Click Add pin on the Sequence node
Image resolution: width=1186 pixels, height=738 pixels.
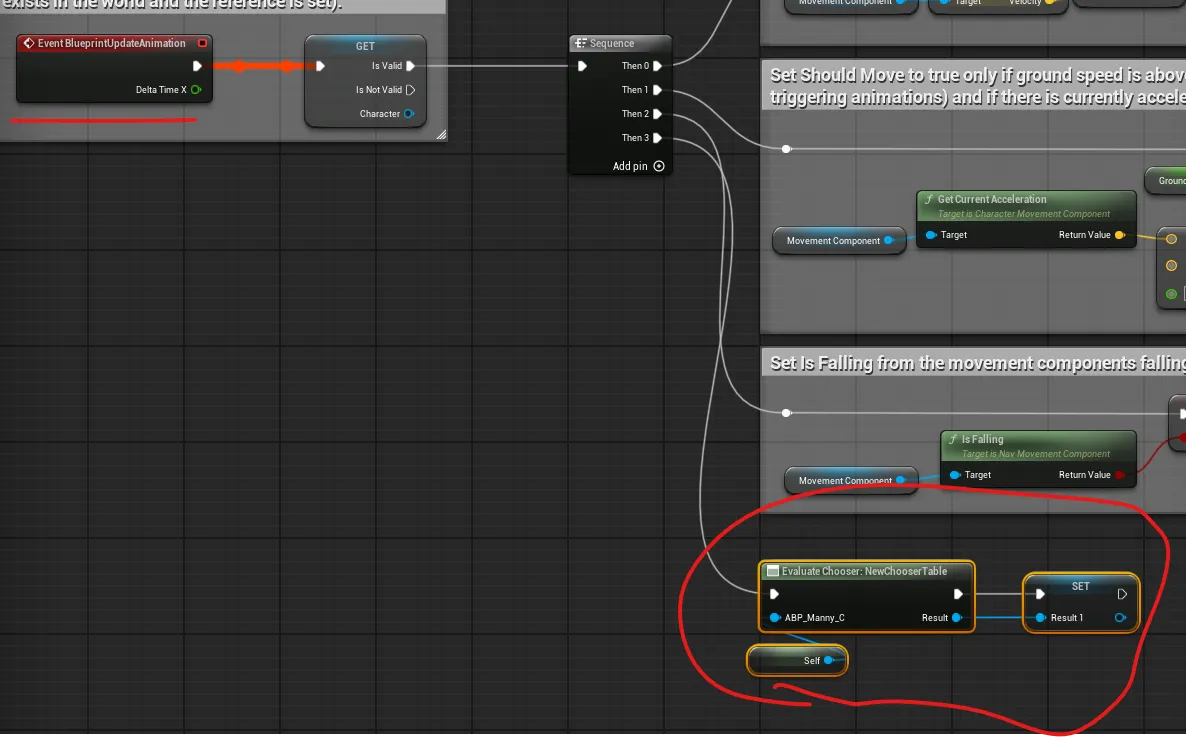(x=638, y=166)
